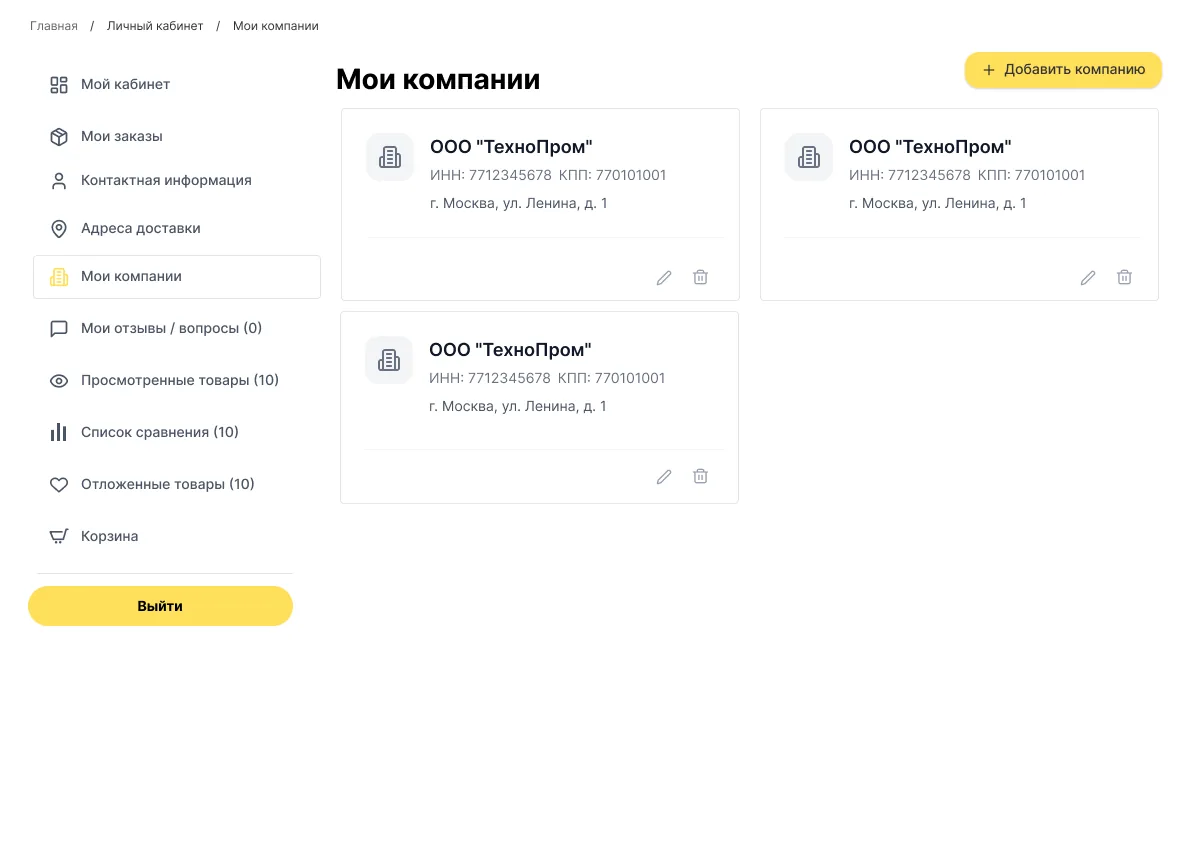The image size is (1200, 858).
Task: Click the yellow Выйти button
Action: 160,606
